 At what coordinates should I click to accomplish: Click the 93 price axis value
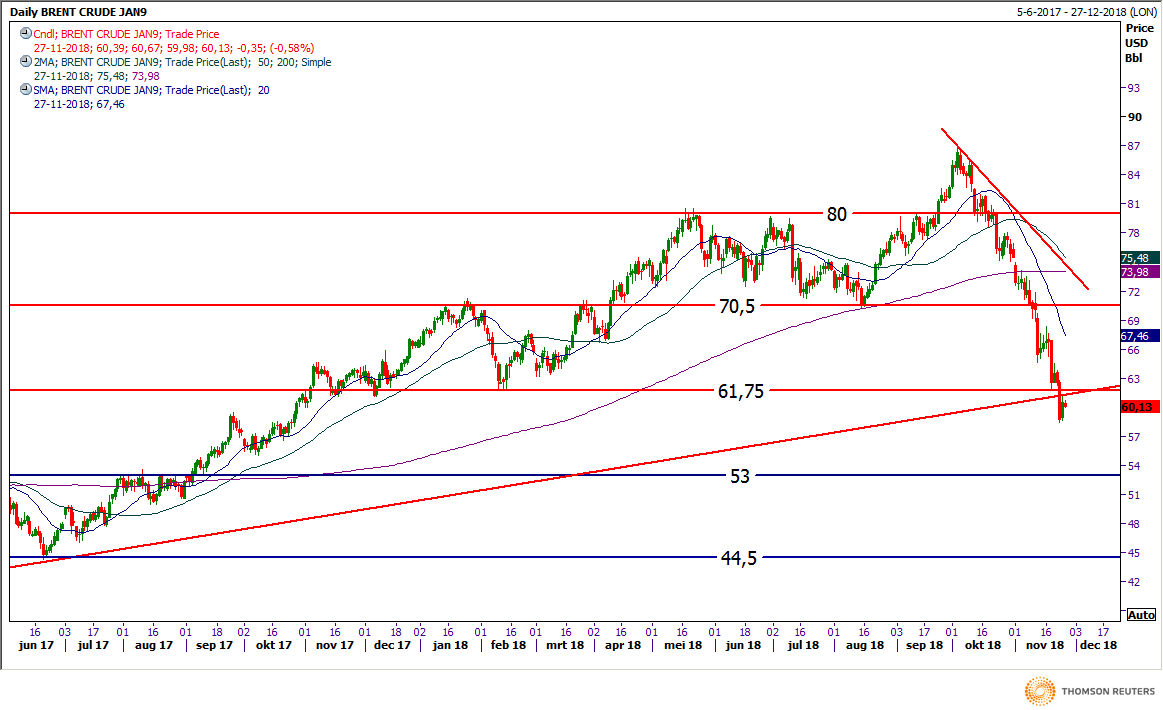1133,88
